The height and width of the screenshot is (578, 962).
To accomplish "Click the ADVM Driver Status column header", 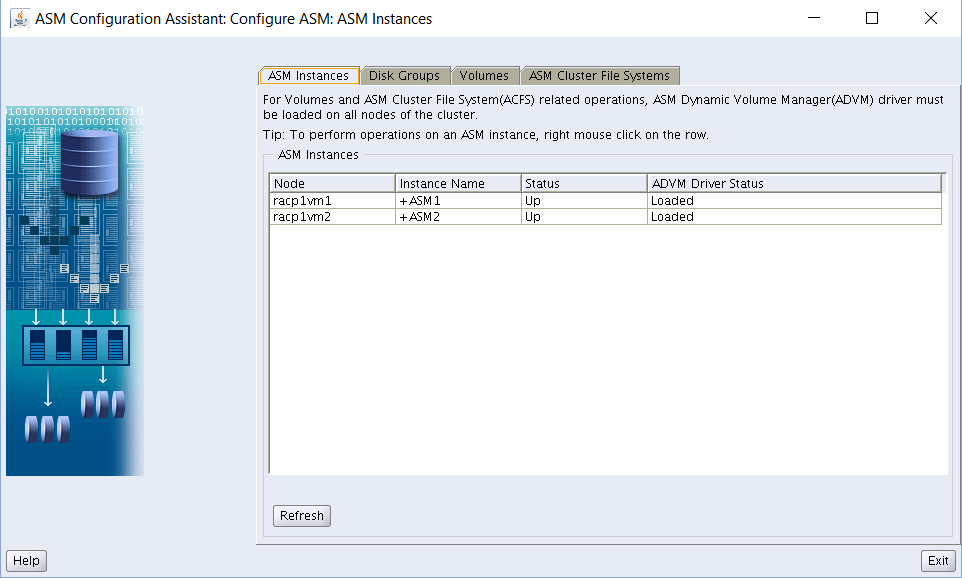I will tap(794, 184).
